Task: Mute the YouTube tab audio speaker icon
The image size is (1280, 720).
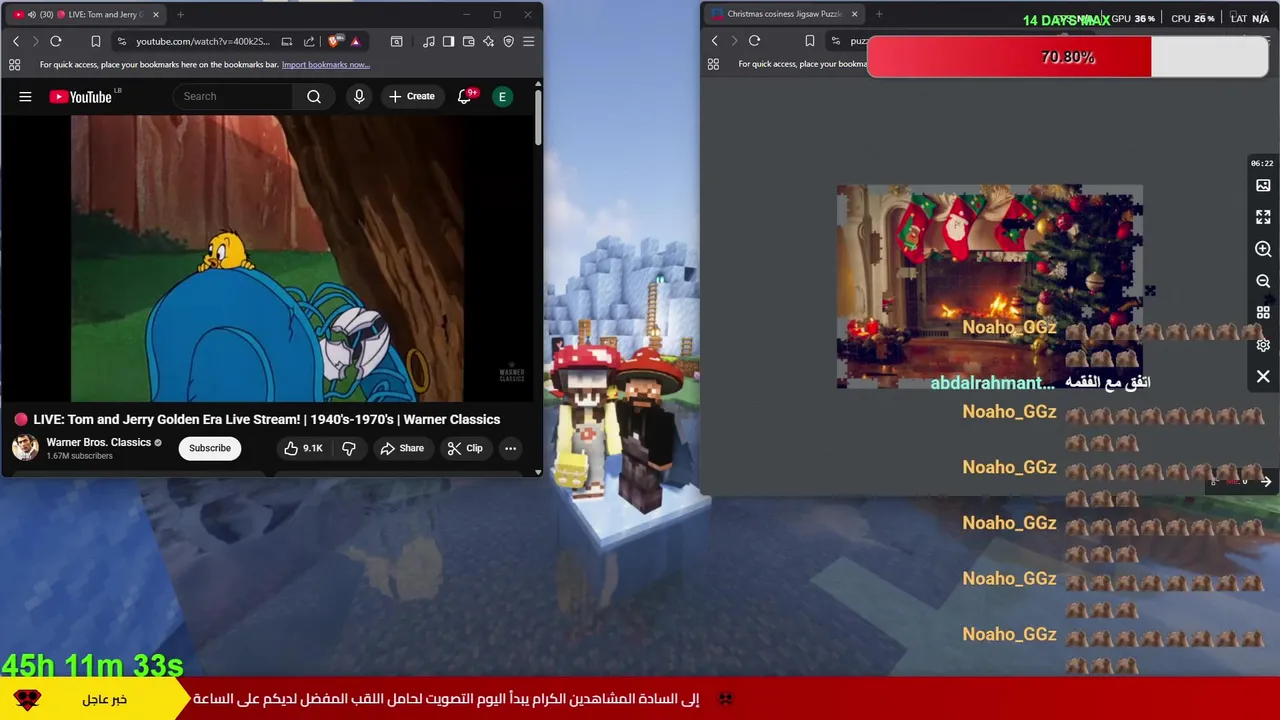Action: (x=31, y=15)
